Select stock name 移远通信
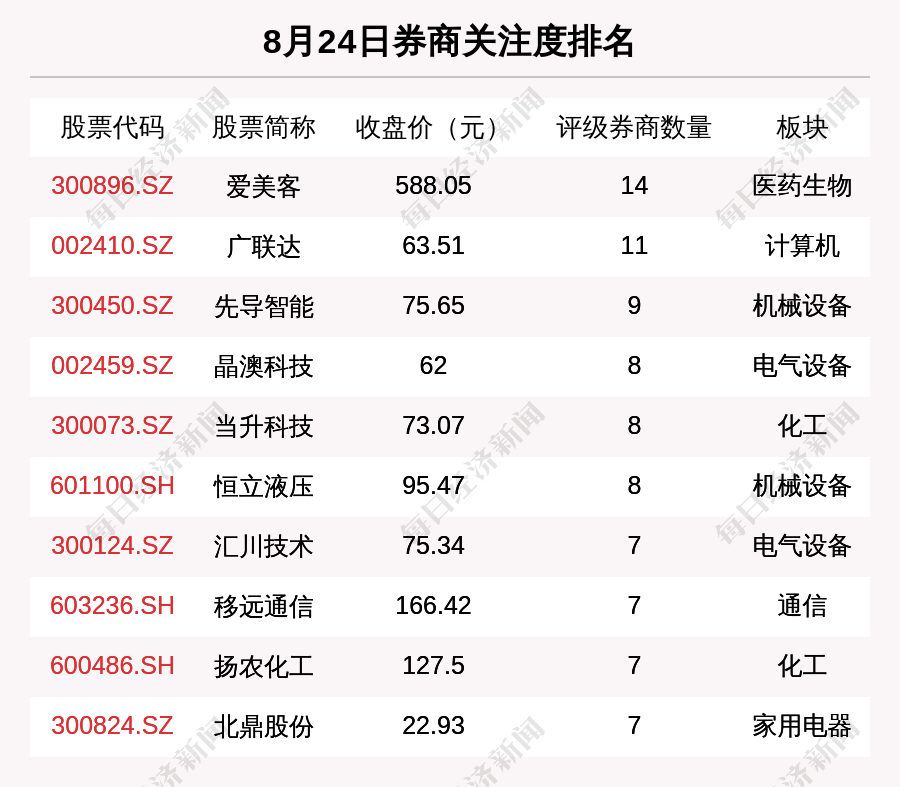The image size is (900, 787). (263, 606)
